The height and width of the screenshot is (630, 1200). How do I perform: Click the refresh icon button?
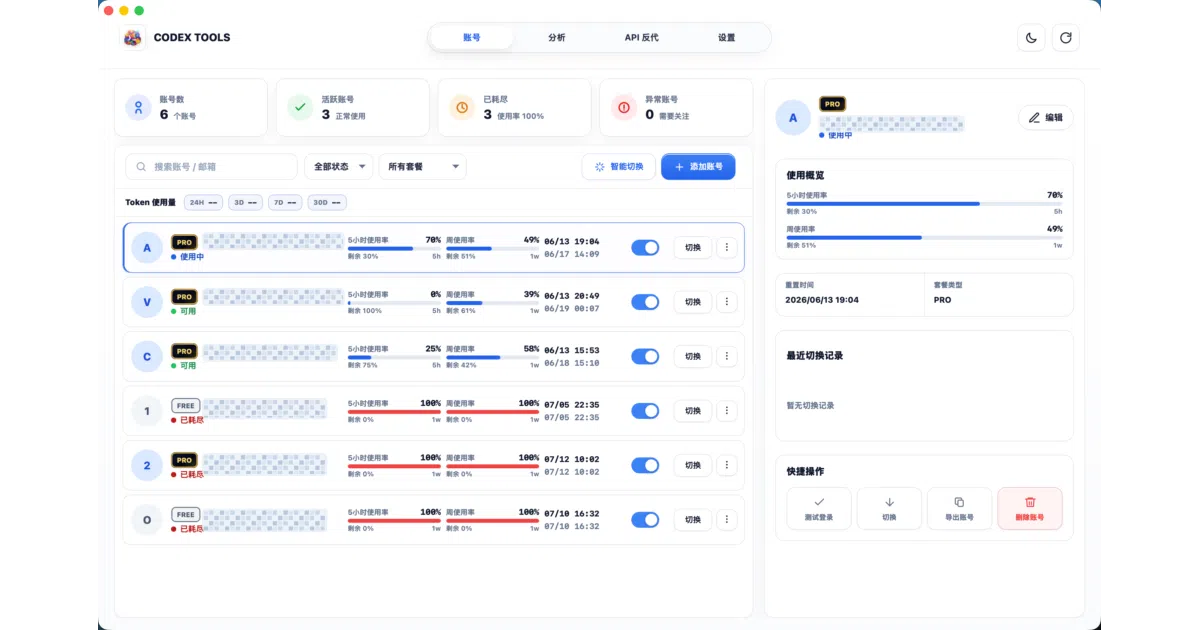click(1066, 38)
